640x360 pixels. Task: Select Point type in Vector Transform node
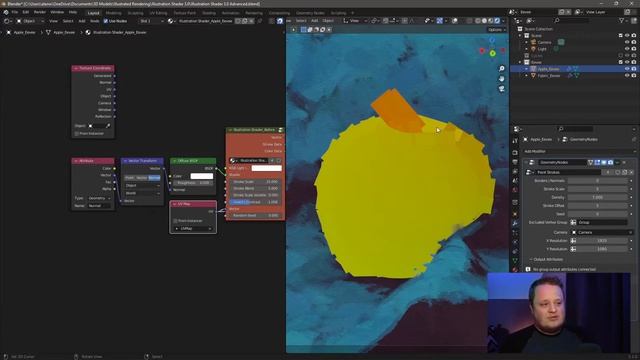pyautogui.click(x=130, y=178)
